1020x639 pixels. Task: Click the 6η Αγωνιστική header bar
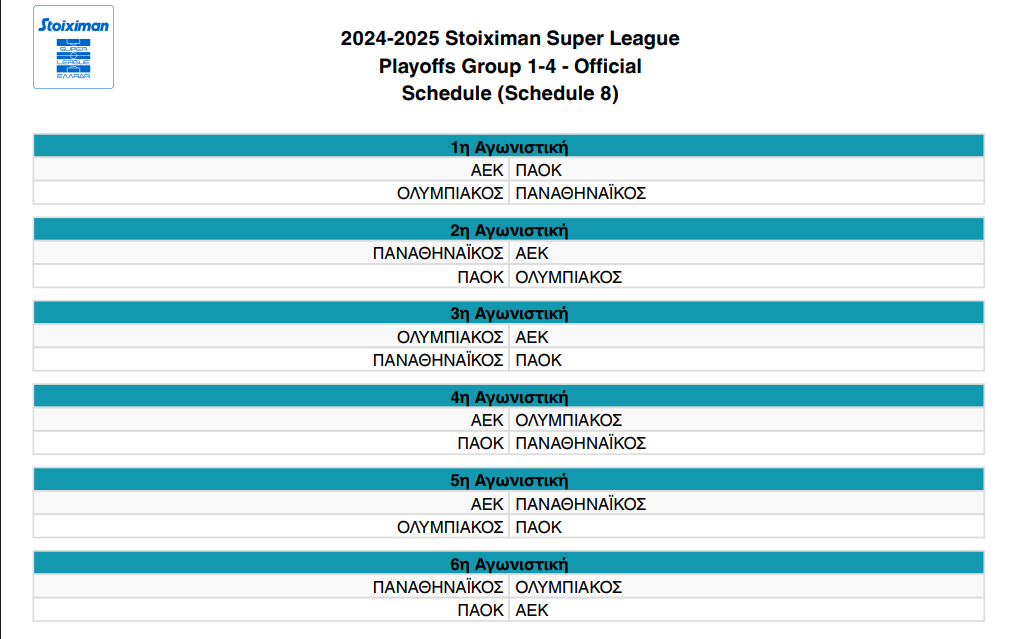509,564
